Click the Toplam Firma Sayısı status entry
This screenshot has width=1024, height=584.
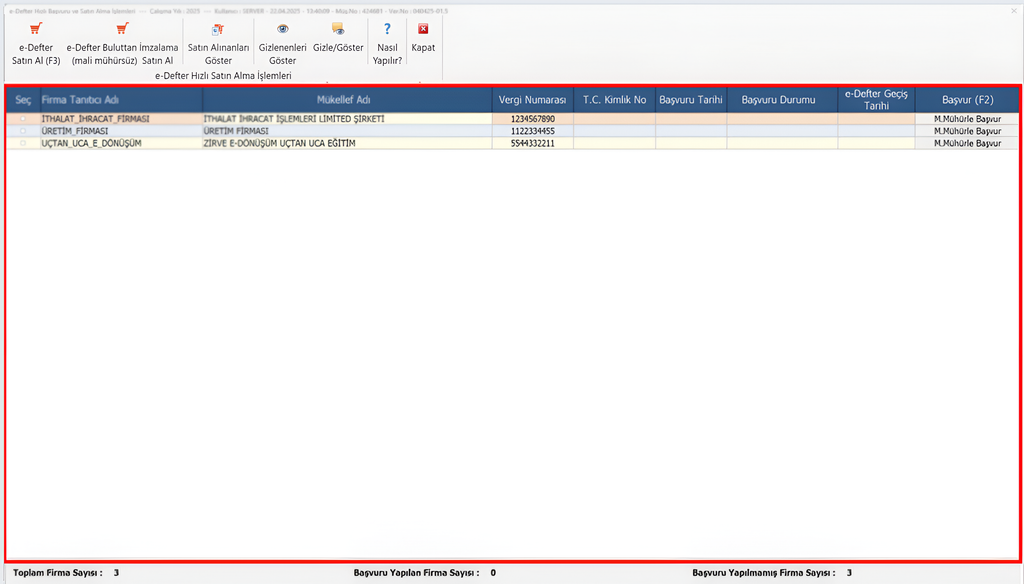[66, 573]
